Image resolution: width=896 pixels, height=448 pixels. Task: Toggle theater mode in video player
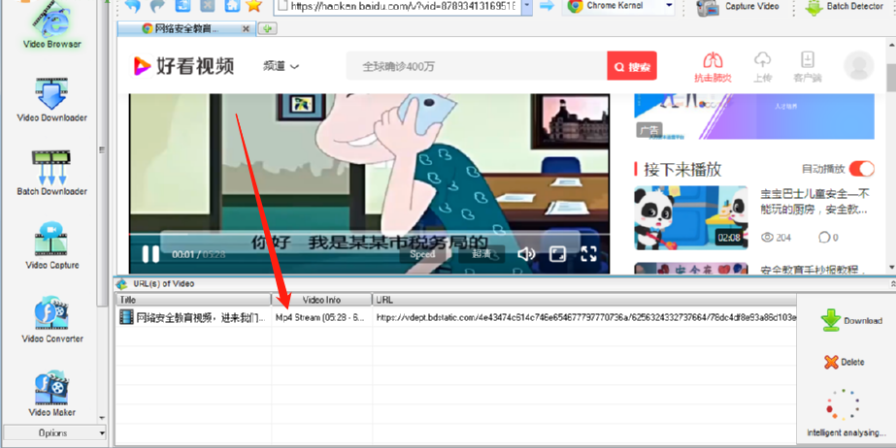[x=557, y=254]
